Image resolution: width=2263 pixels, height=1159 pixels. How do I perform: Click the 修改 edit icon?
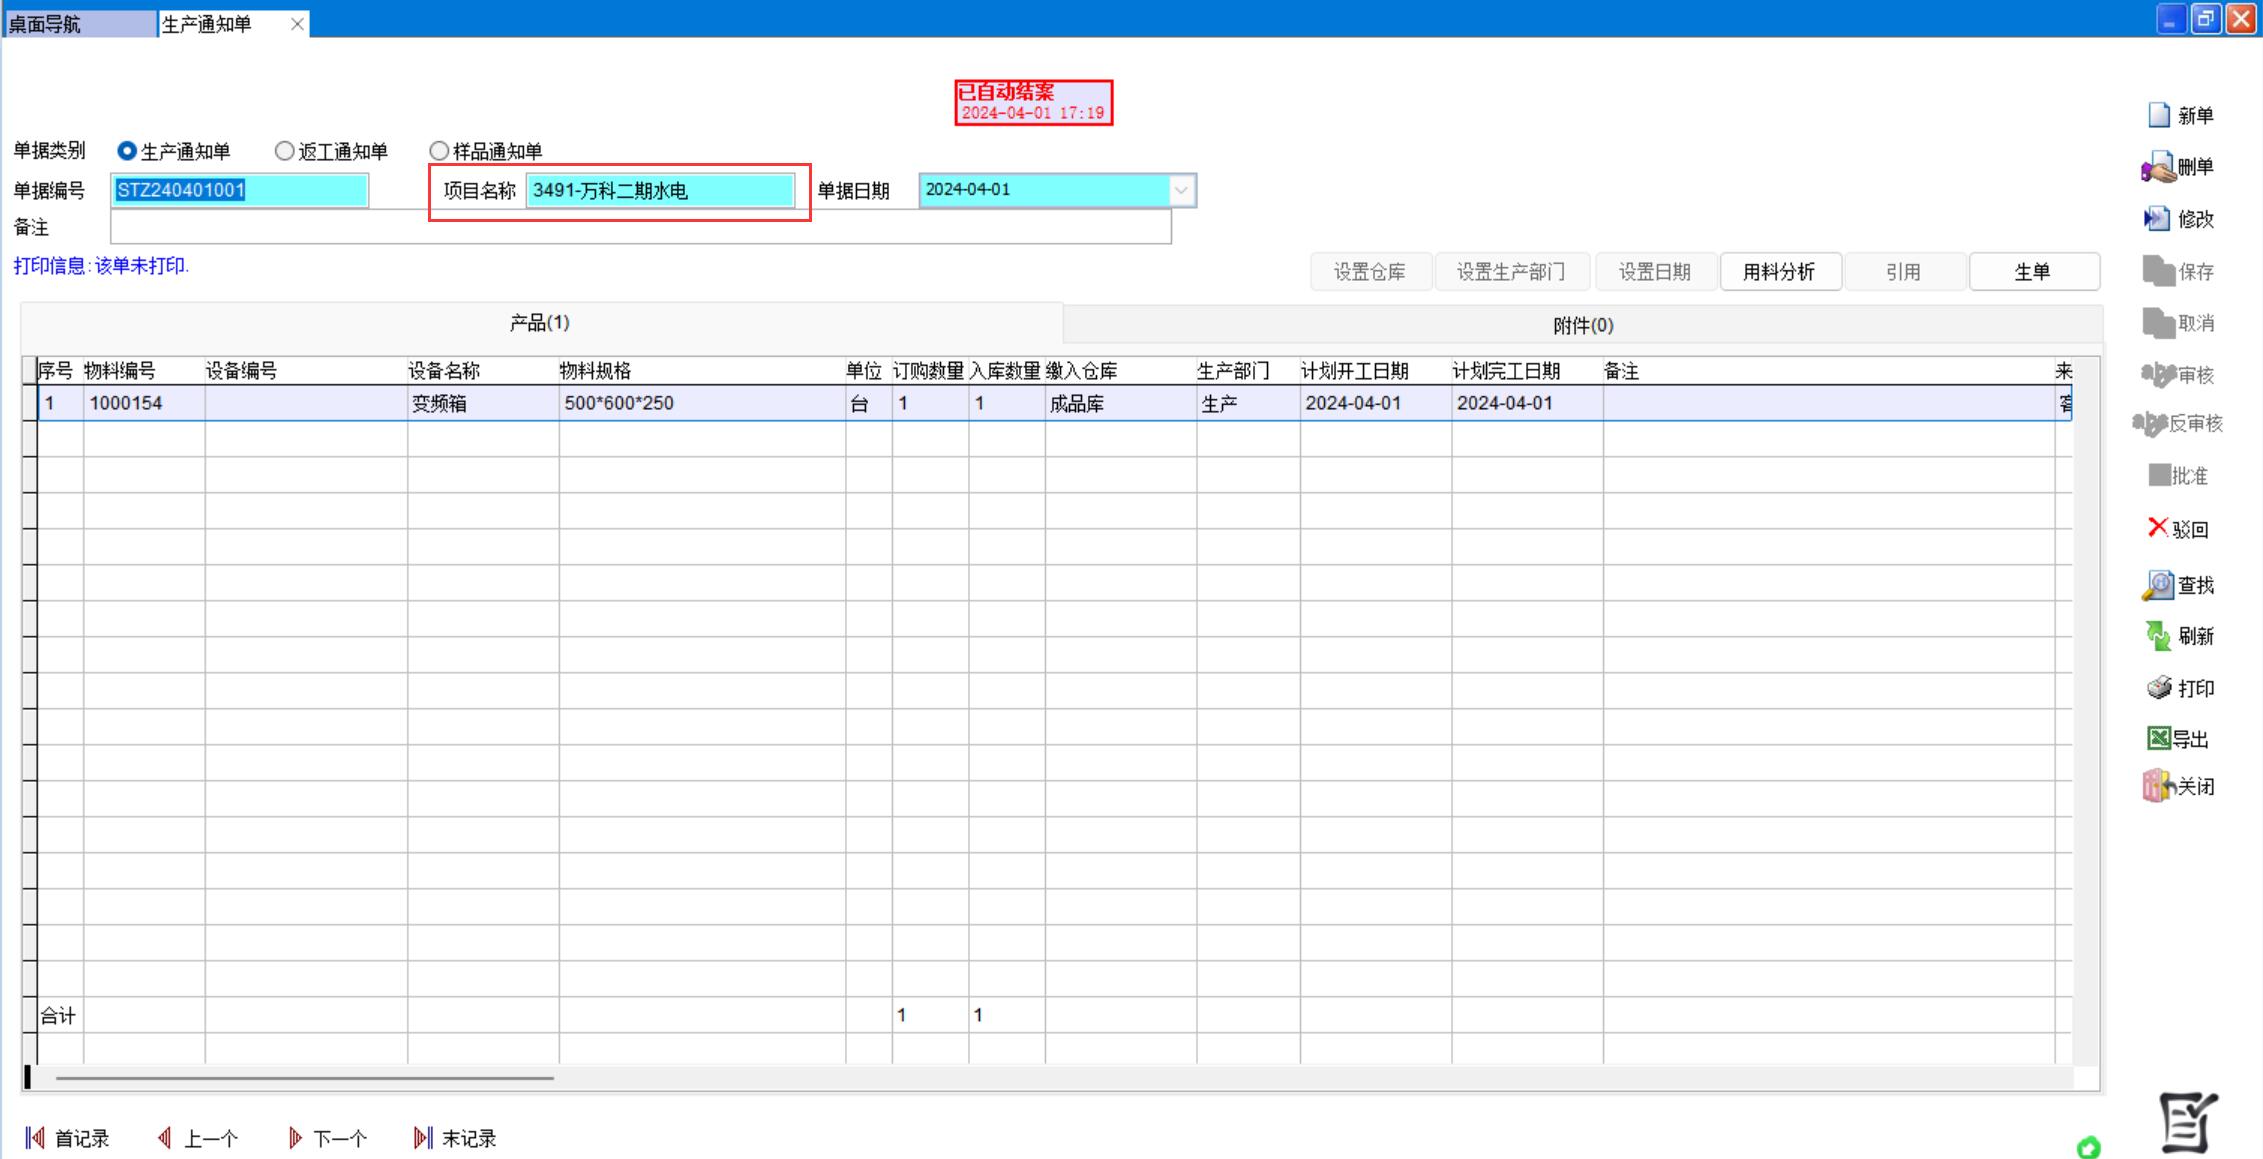coord(2158,219)
